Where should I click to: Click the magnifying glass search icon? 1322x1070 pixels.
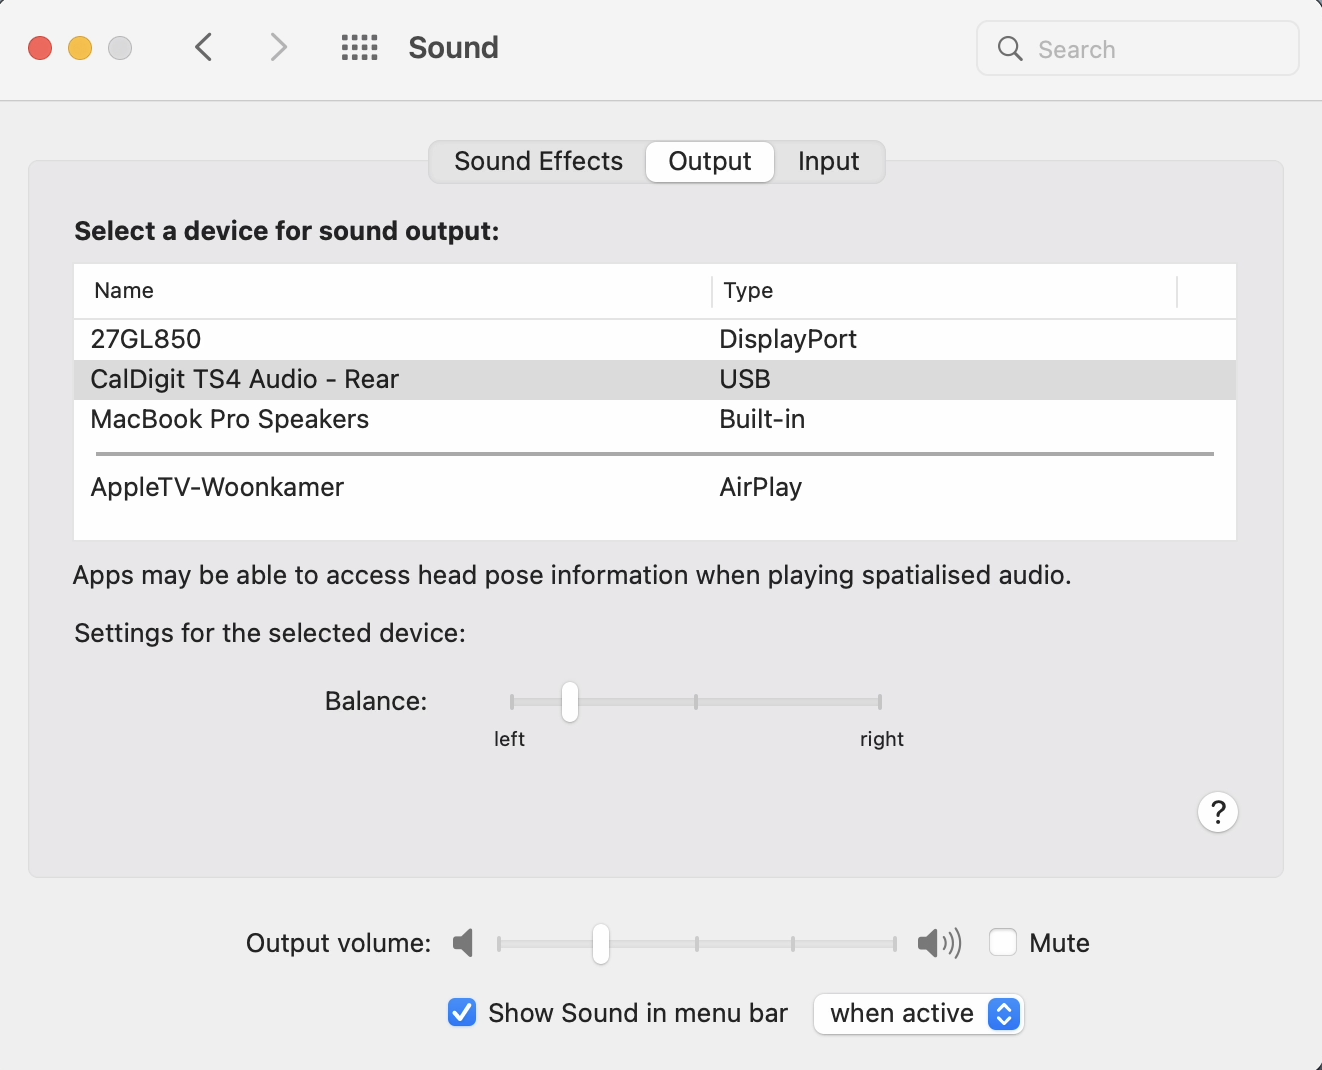pos(1010,49)
